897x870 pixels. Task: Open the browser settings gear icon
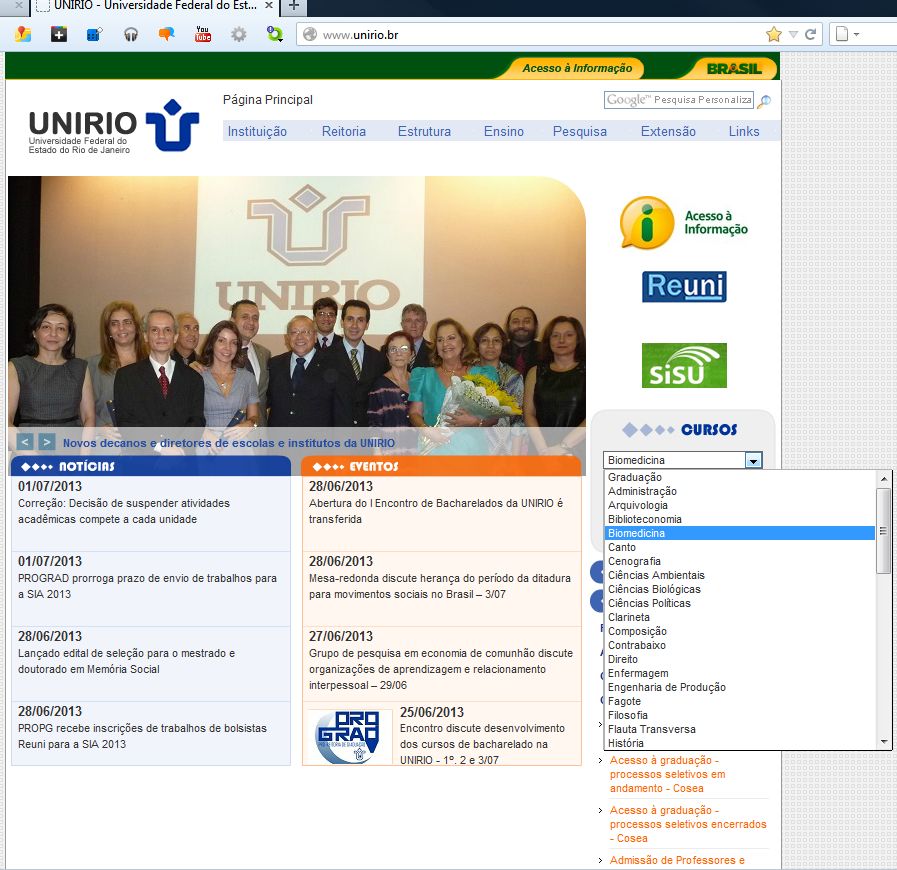(x=237, y=33)
